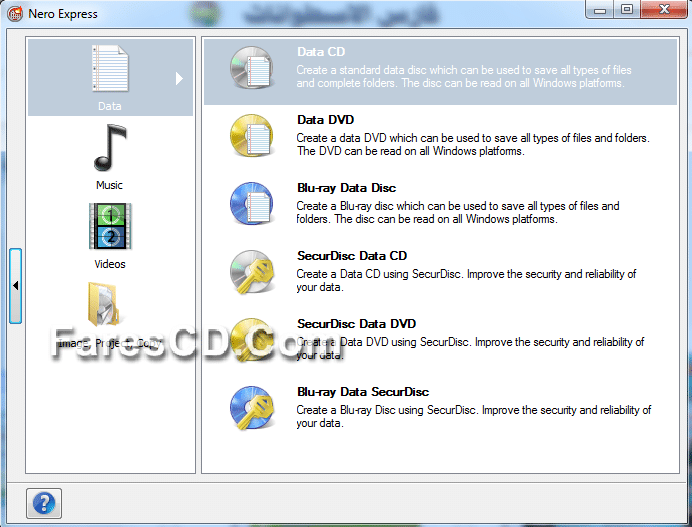This screenshot has width=692, height=527.
Task: Select the Data CD title
Action: tap(321, 52)
